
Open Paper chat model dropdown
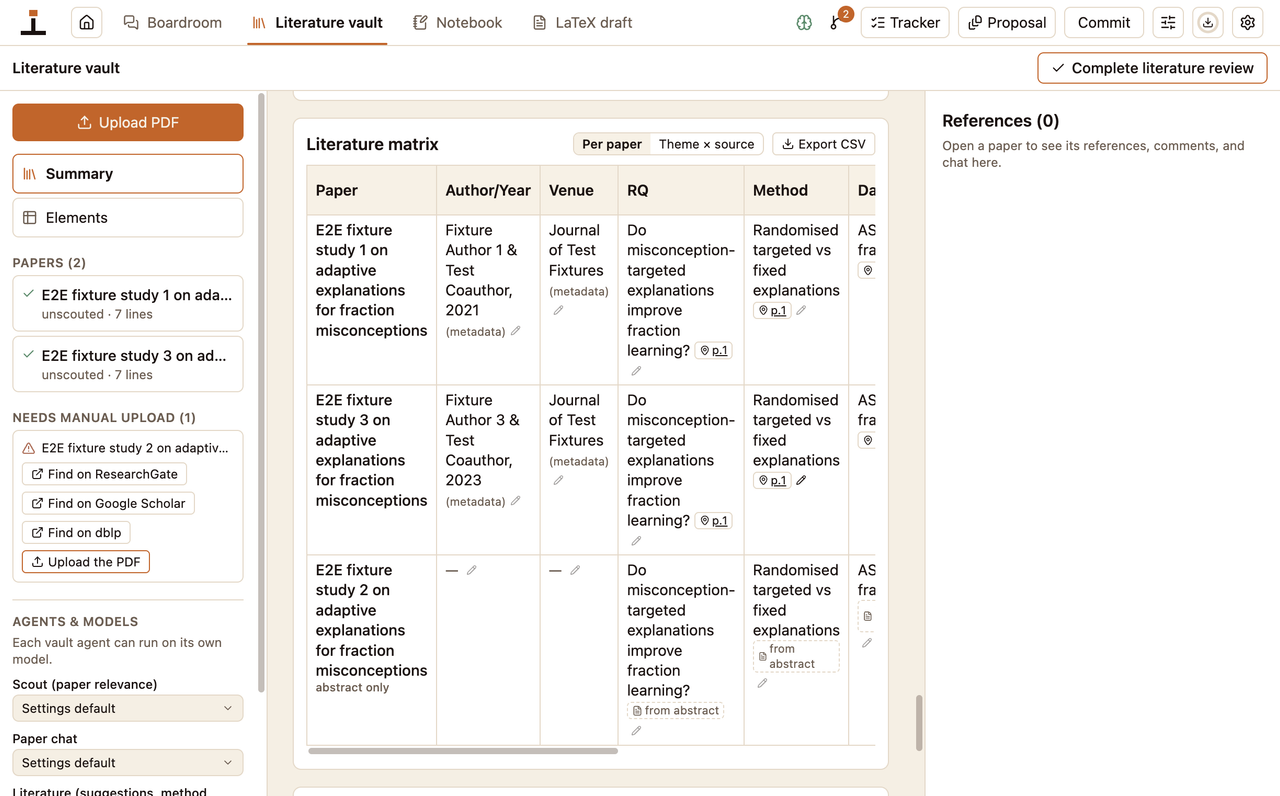[x=128, y=762]
